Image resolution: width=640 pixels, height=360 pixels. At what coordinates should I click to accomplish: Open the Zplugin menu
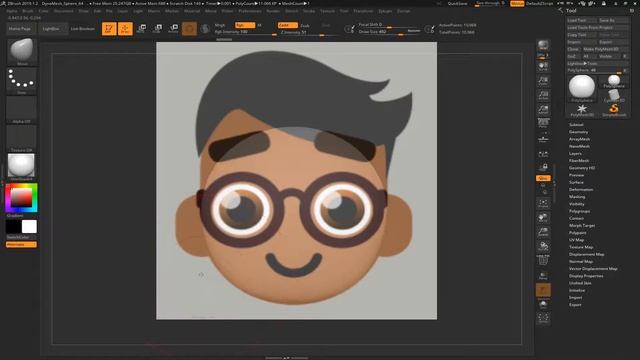pos(385,11)
